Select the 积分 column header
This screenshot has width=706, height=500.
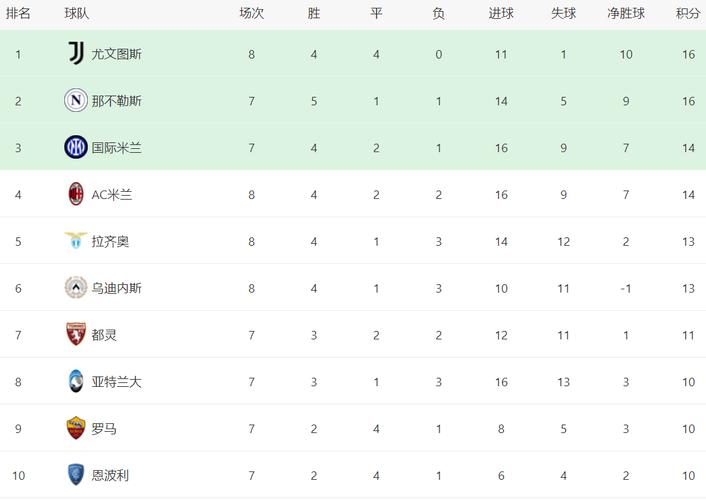pos(688,14)
